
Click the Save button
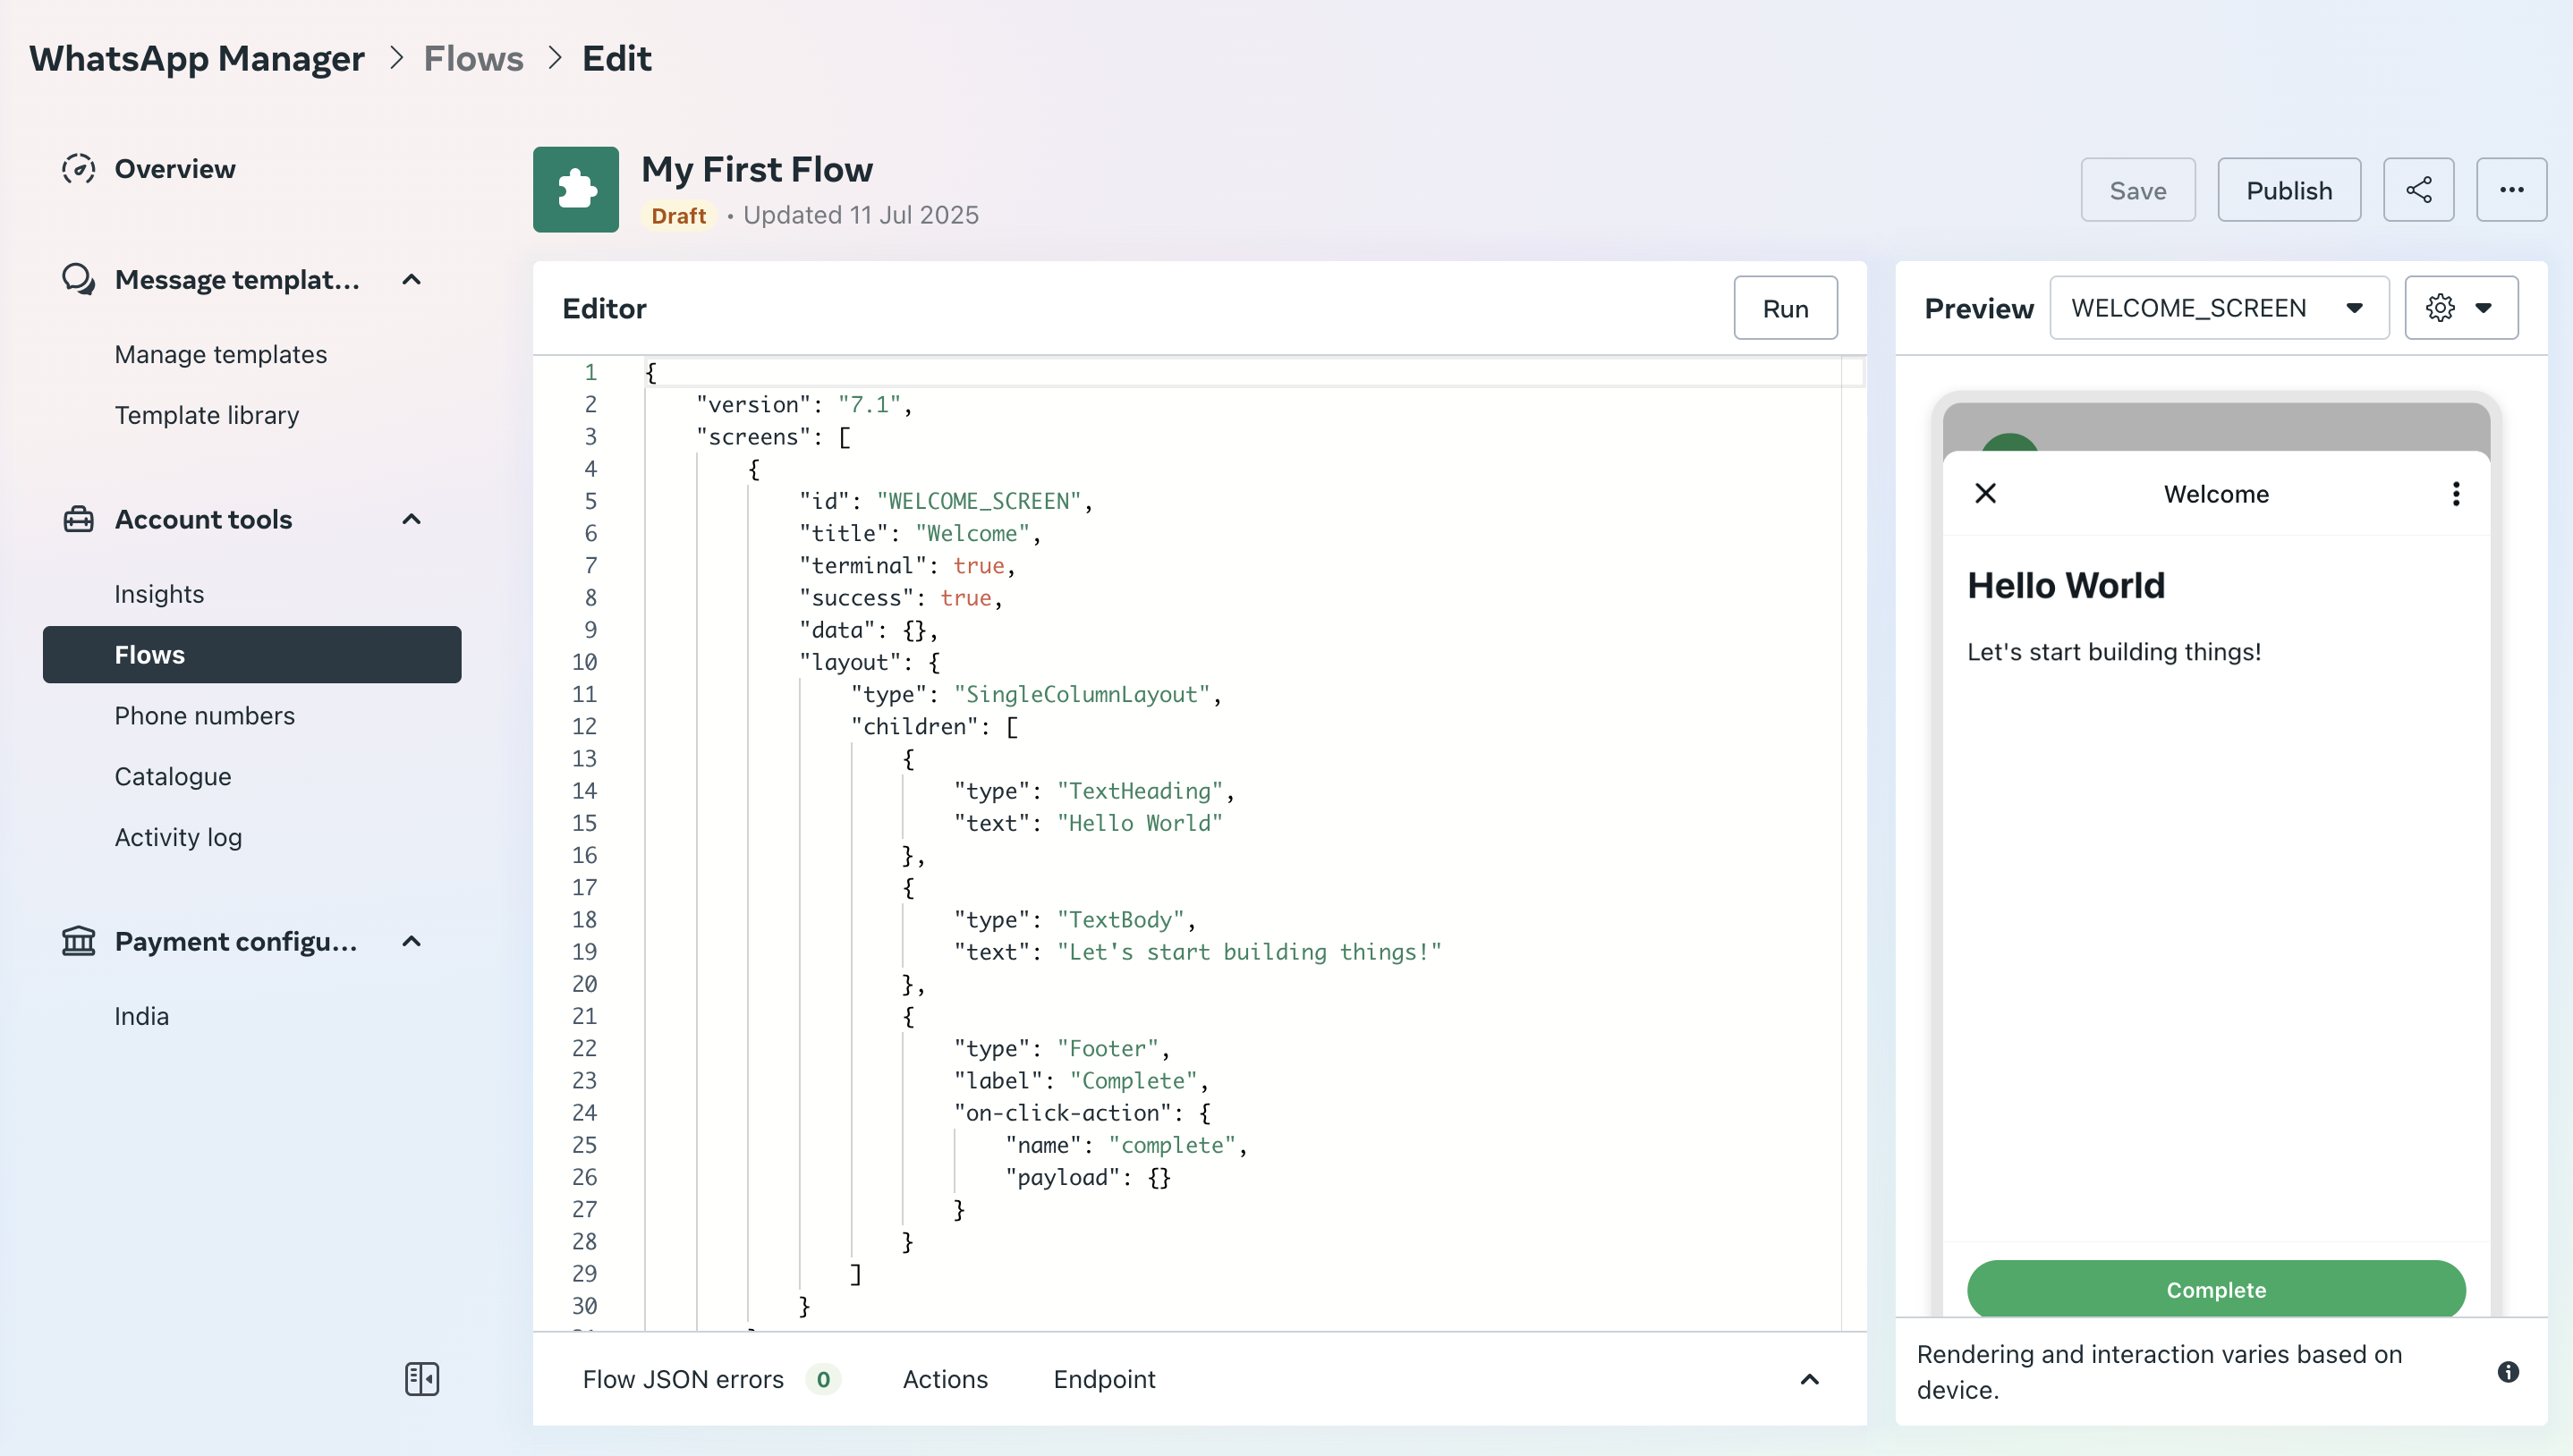(x=2138, y=190)
